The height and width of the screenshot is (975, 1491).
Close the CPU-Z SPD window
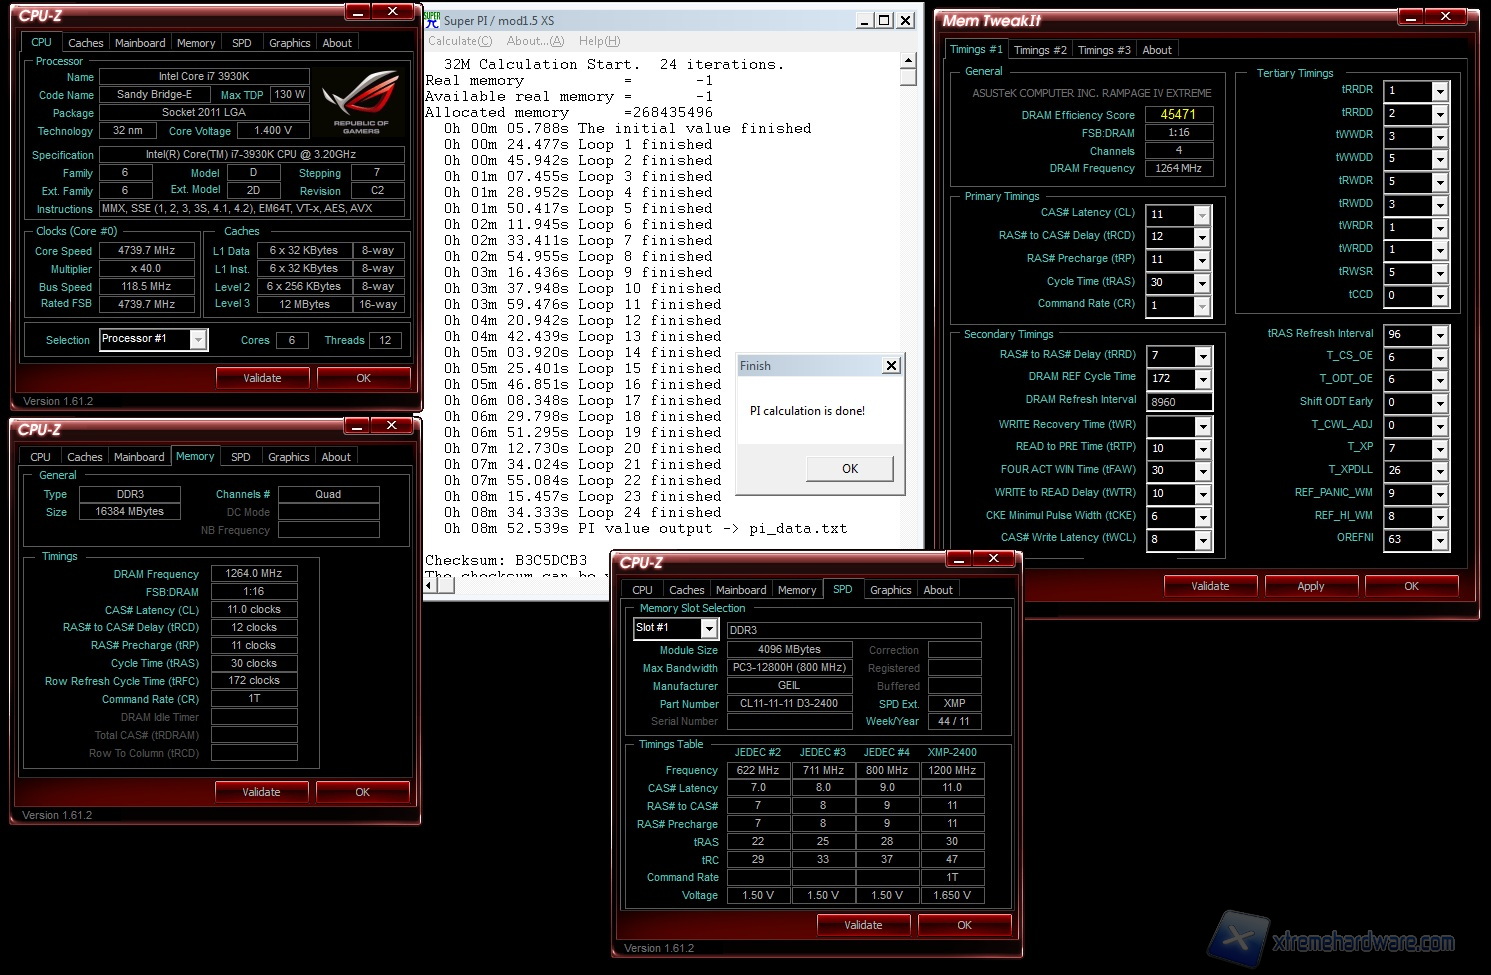pos(994,559)
